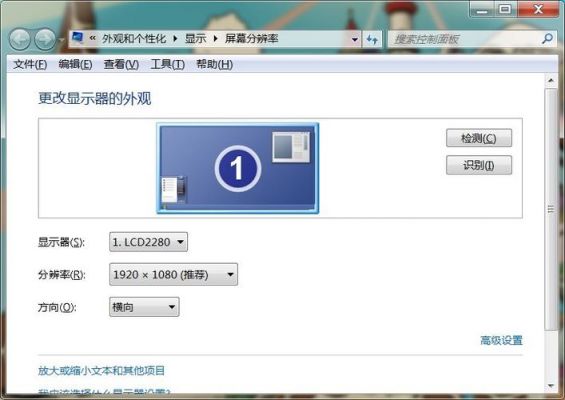Open the 分辨率 1920 × 1080 dropdown
Screen dimensions: 565x400
click(x=173, y=275)
